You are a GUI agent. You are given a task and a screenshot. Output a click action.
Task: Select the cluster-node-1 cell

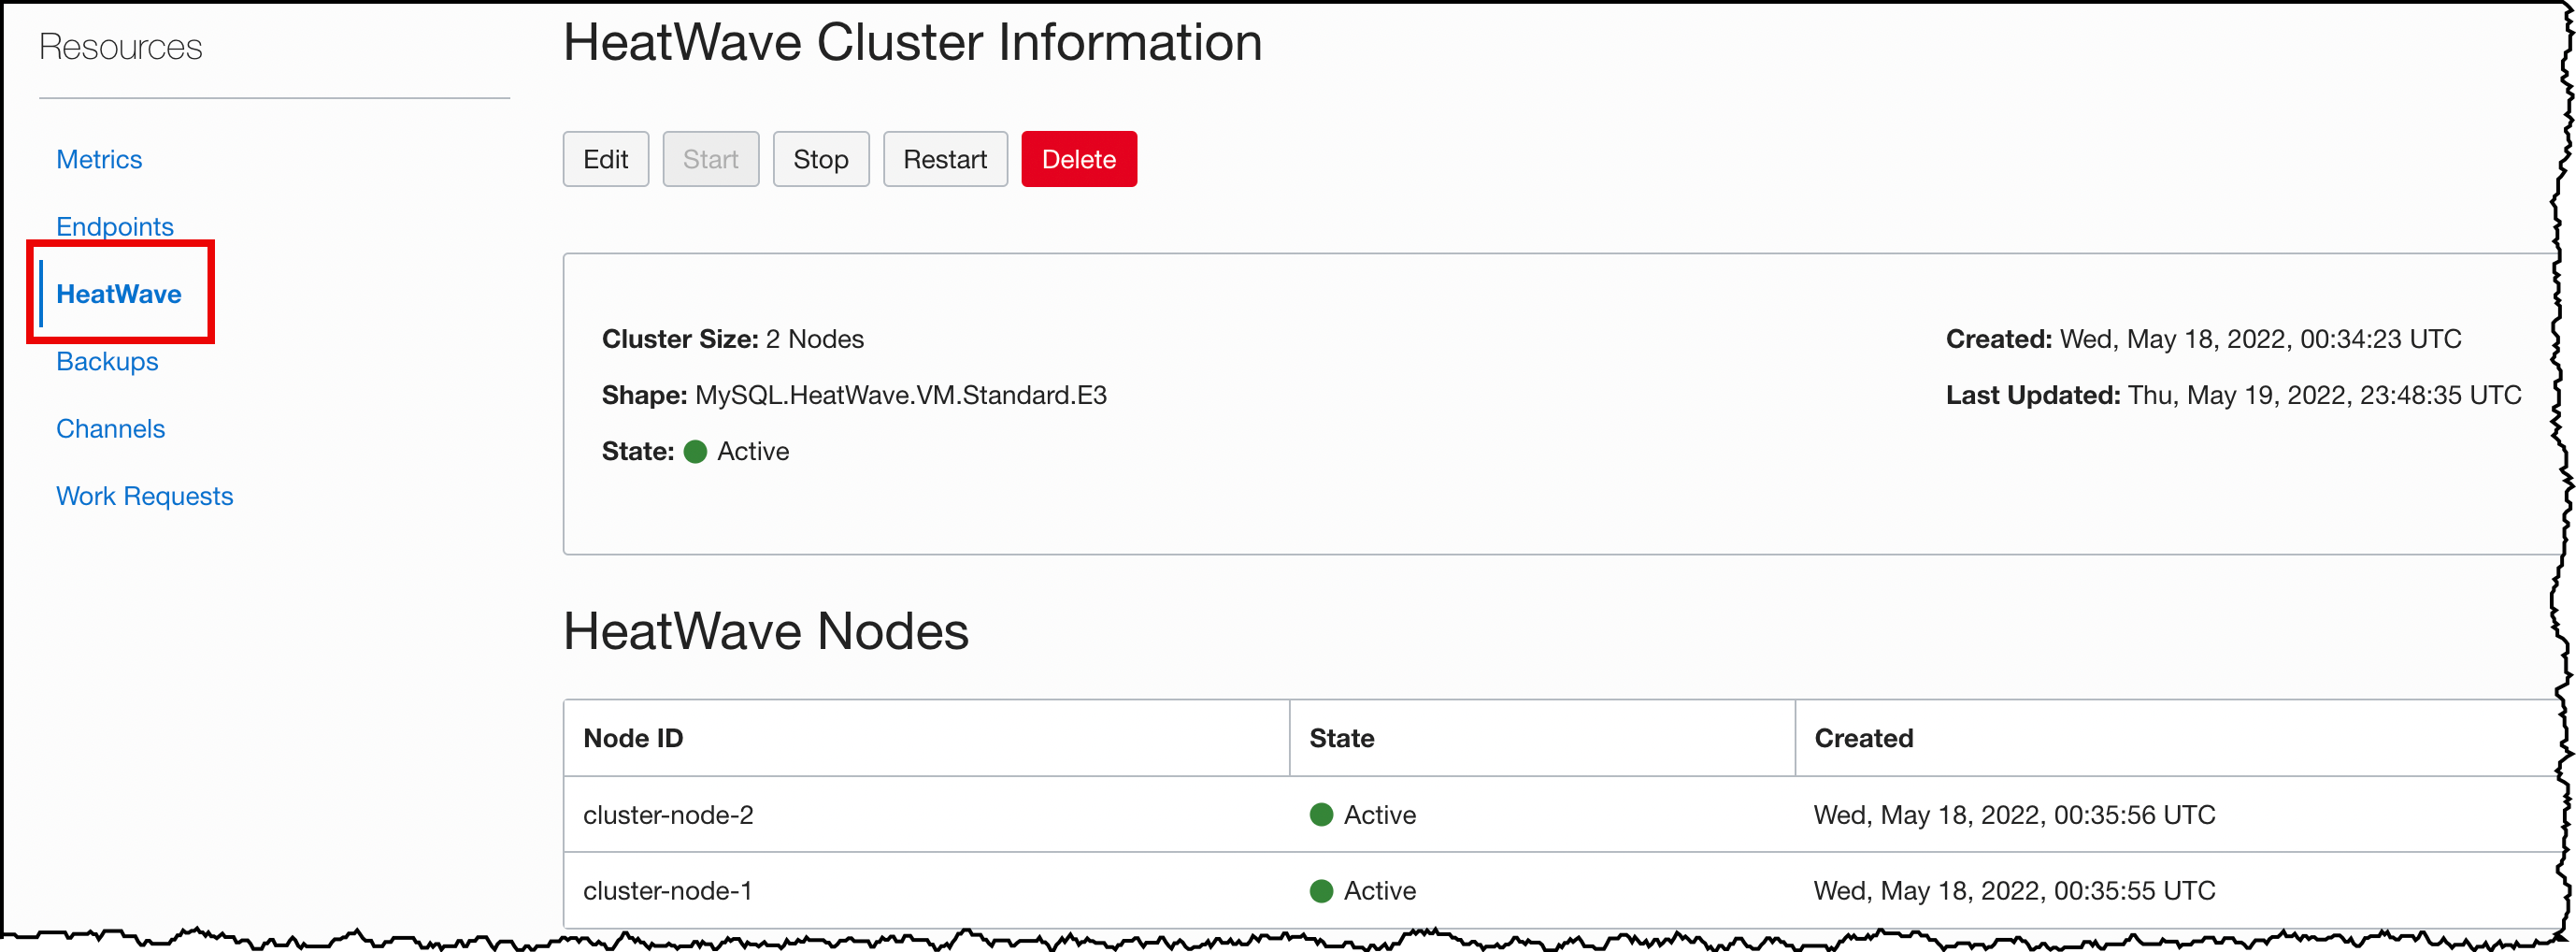pos(926,891)
